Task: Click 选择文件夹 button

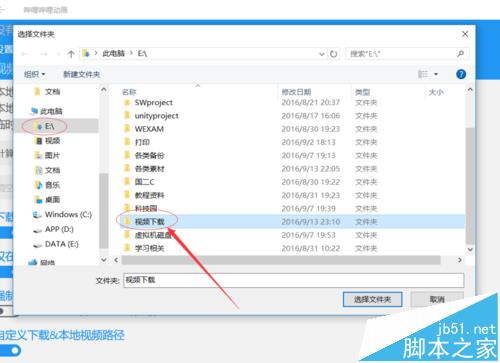Action: click(x=372, y=299)
